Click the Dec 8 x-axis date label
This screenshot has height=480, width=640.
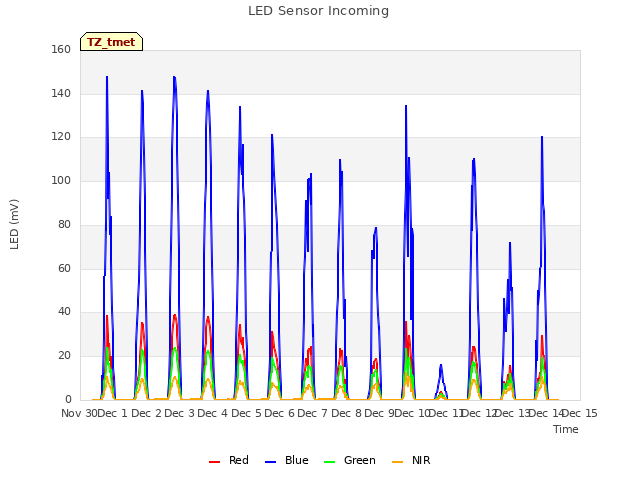(x=346, y=413)
